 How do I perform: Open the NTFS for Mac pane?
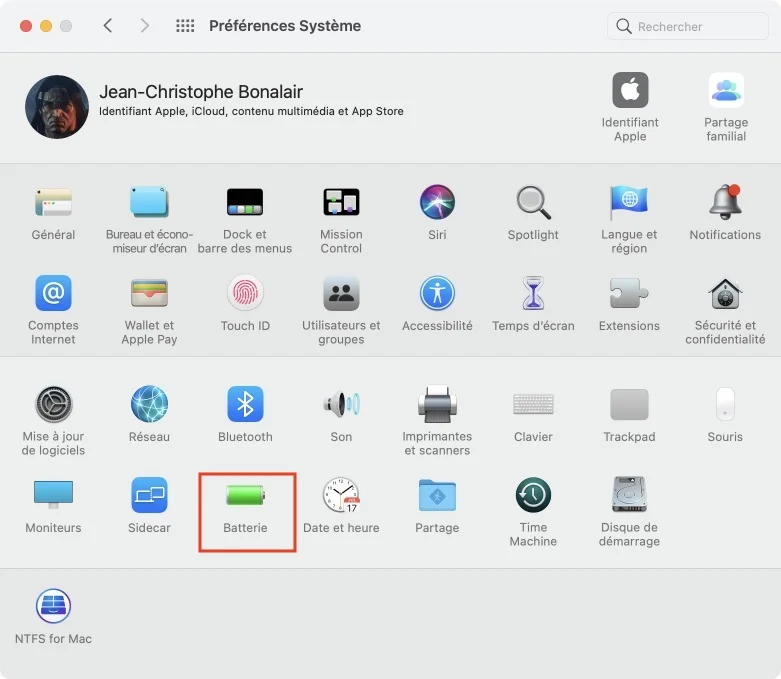coord(53,606)
